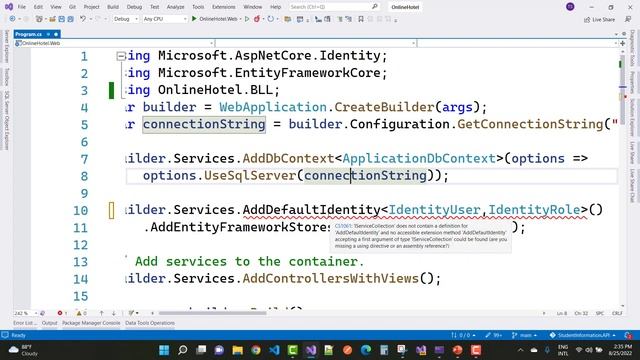Screen dimensions: 640x360
Task: Open Microsoft Edge from taskbar
Action: [366, 350]
